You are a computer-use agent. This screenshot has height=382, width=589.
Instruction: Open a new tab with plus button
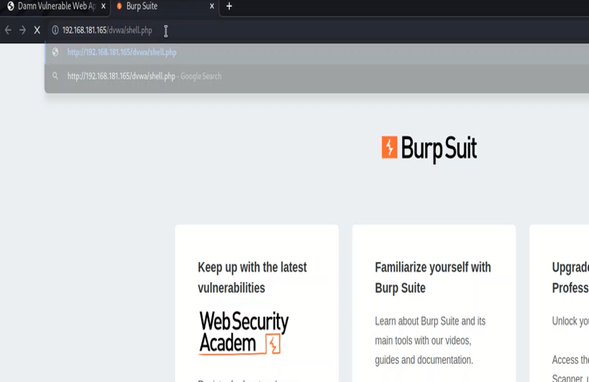(229, 6)
